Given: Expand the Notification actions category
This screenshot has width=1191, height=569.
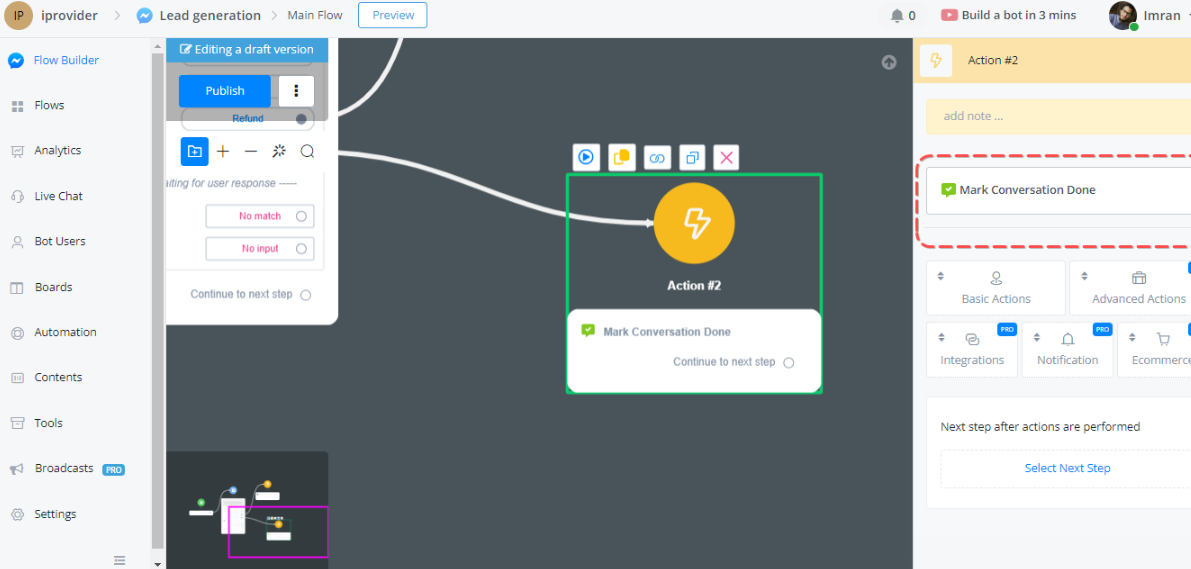Looking at the screenshot, I should (x=1067, y=349).
